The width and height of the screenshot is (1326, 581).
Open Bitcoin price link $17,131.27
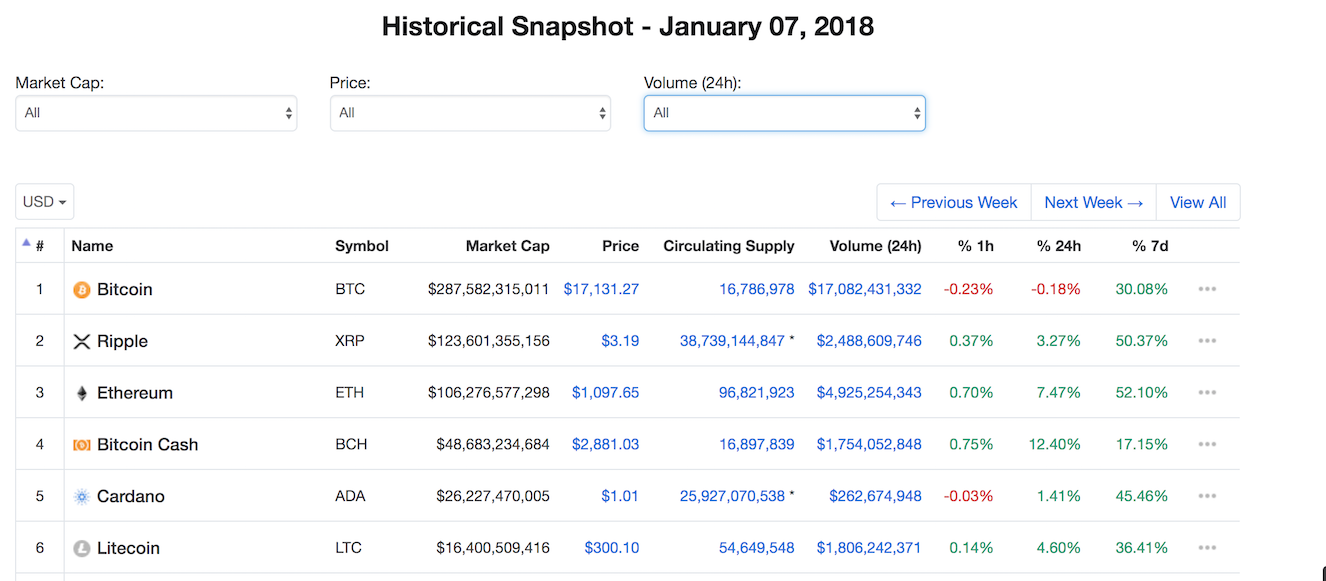click(x=601, y=289)
